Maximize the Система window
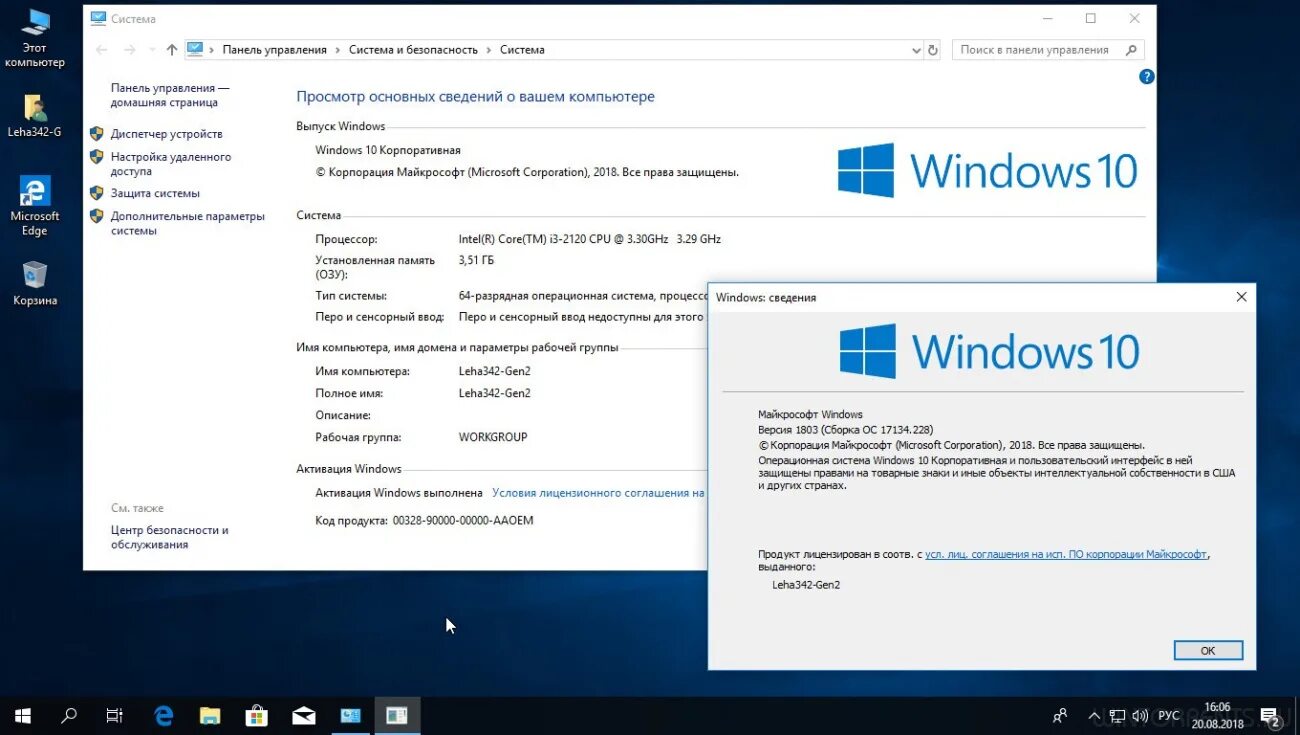This screenshot has width=1300, height=735. (x=1090, y=18)
